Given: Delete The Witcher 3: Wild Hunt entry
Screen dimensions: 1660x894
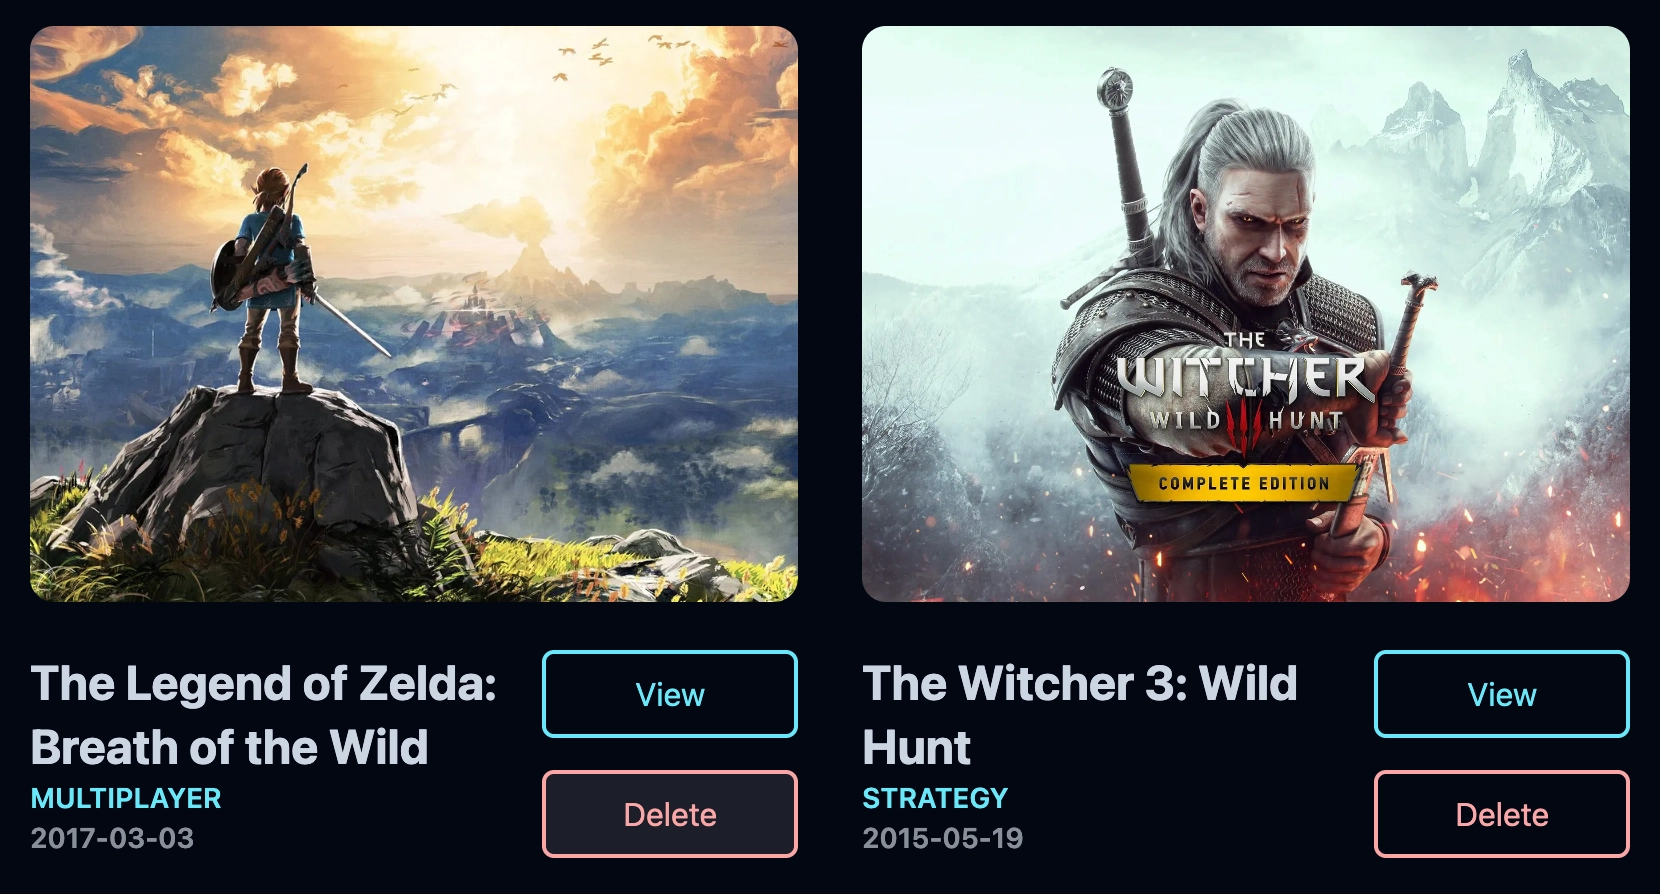Looking at the screenshot, I should (1502, 814).
